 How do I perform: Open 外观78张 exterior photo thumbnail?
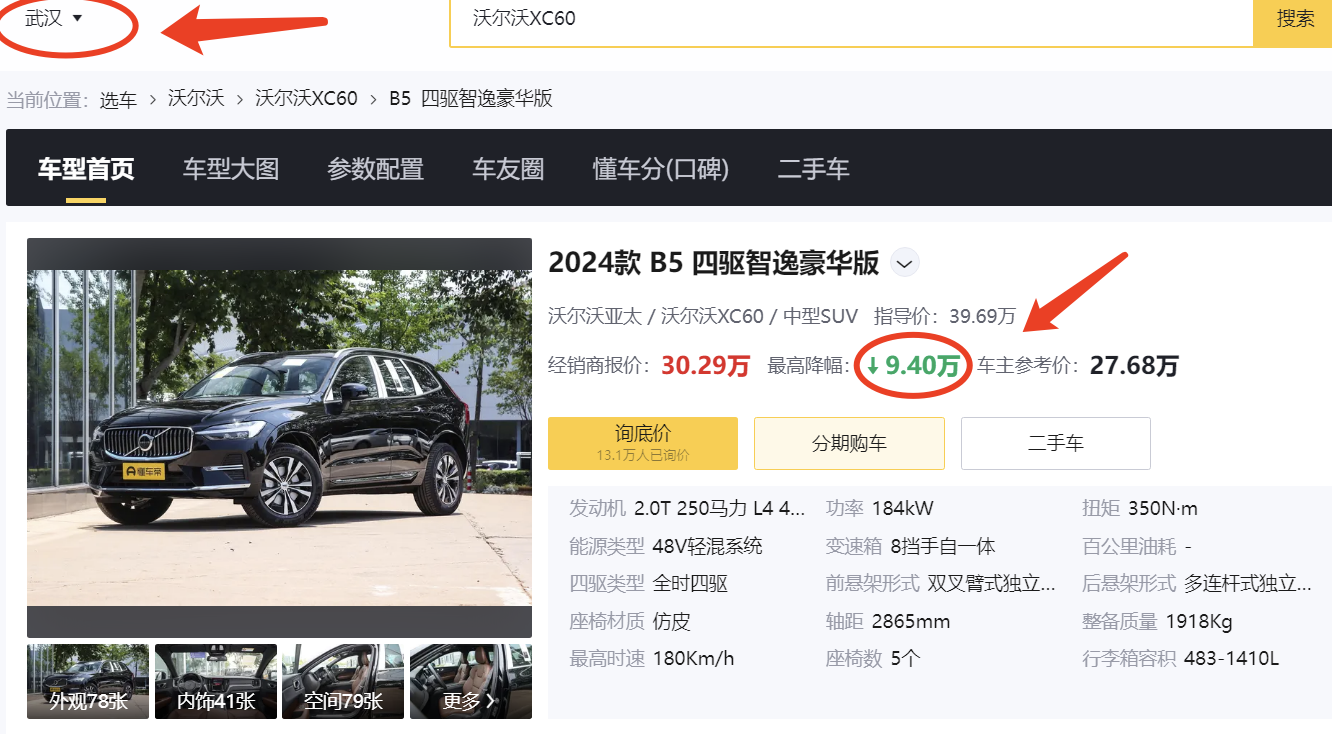pyautogui.click(x=88, y=681)
